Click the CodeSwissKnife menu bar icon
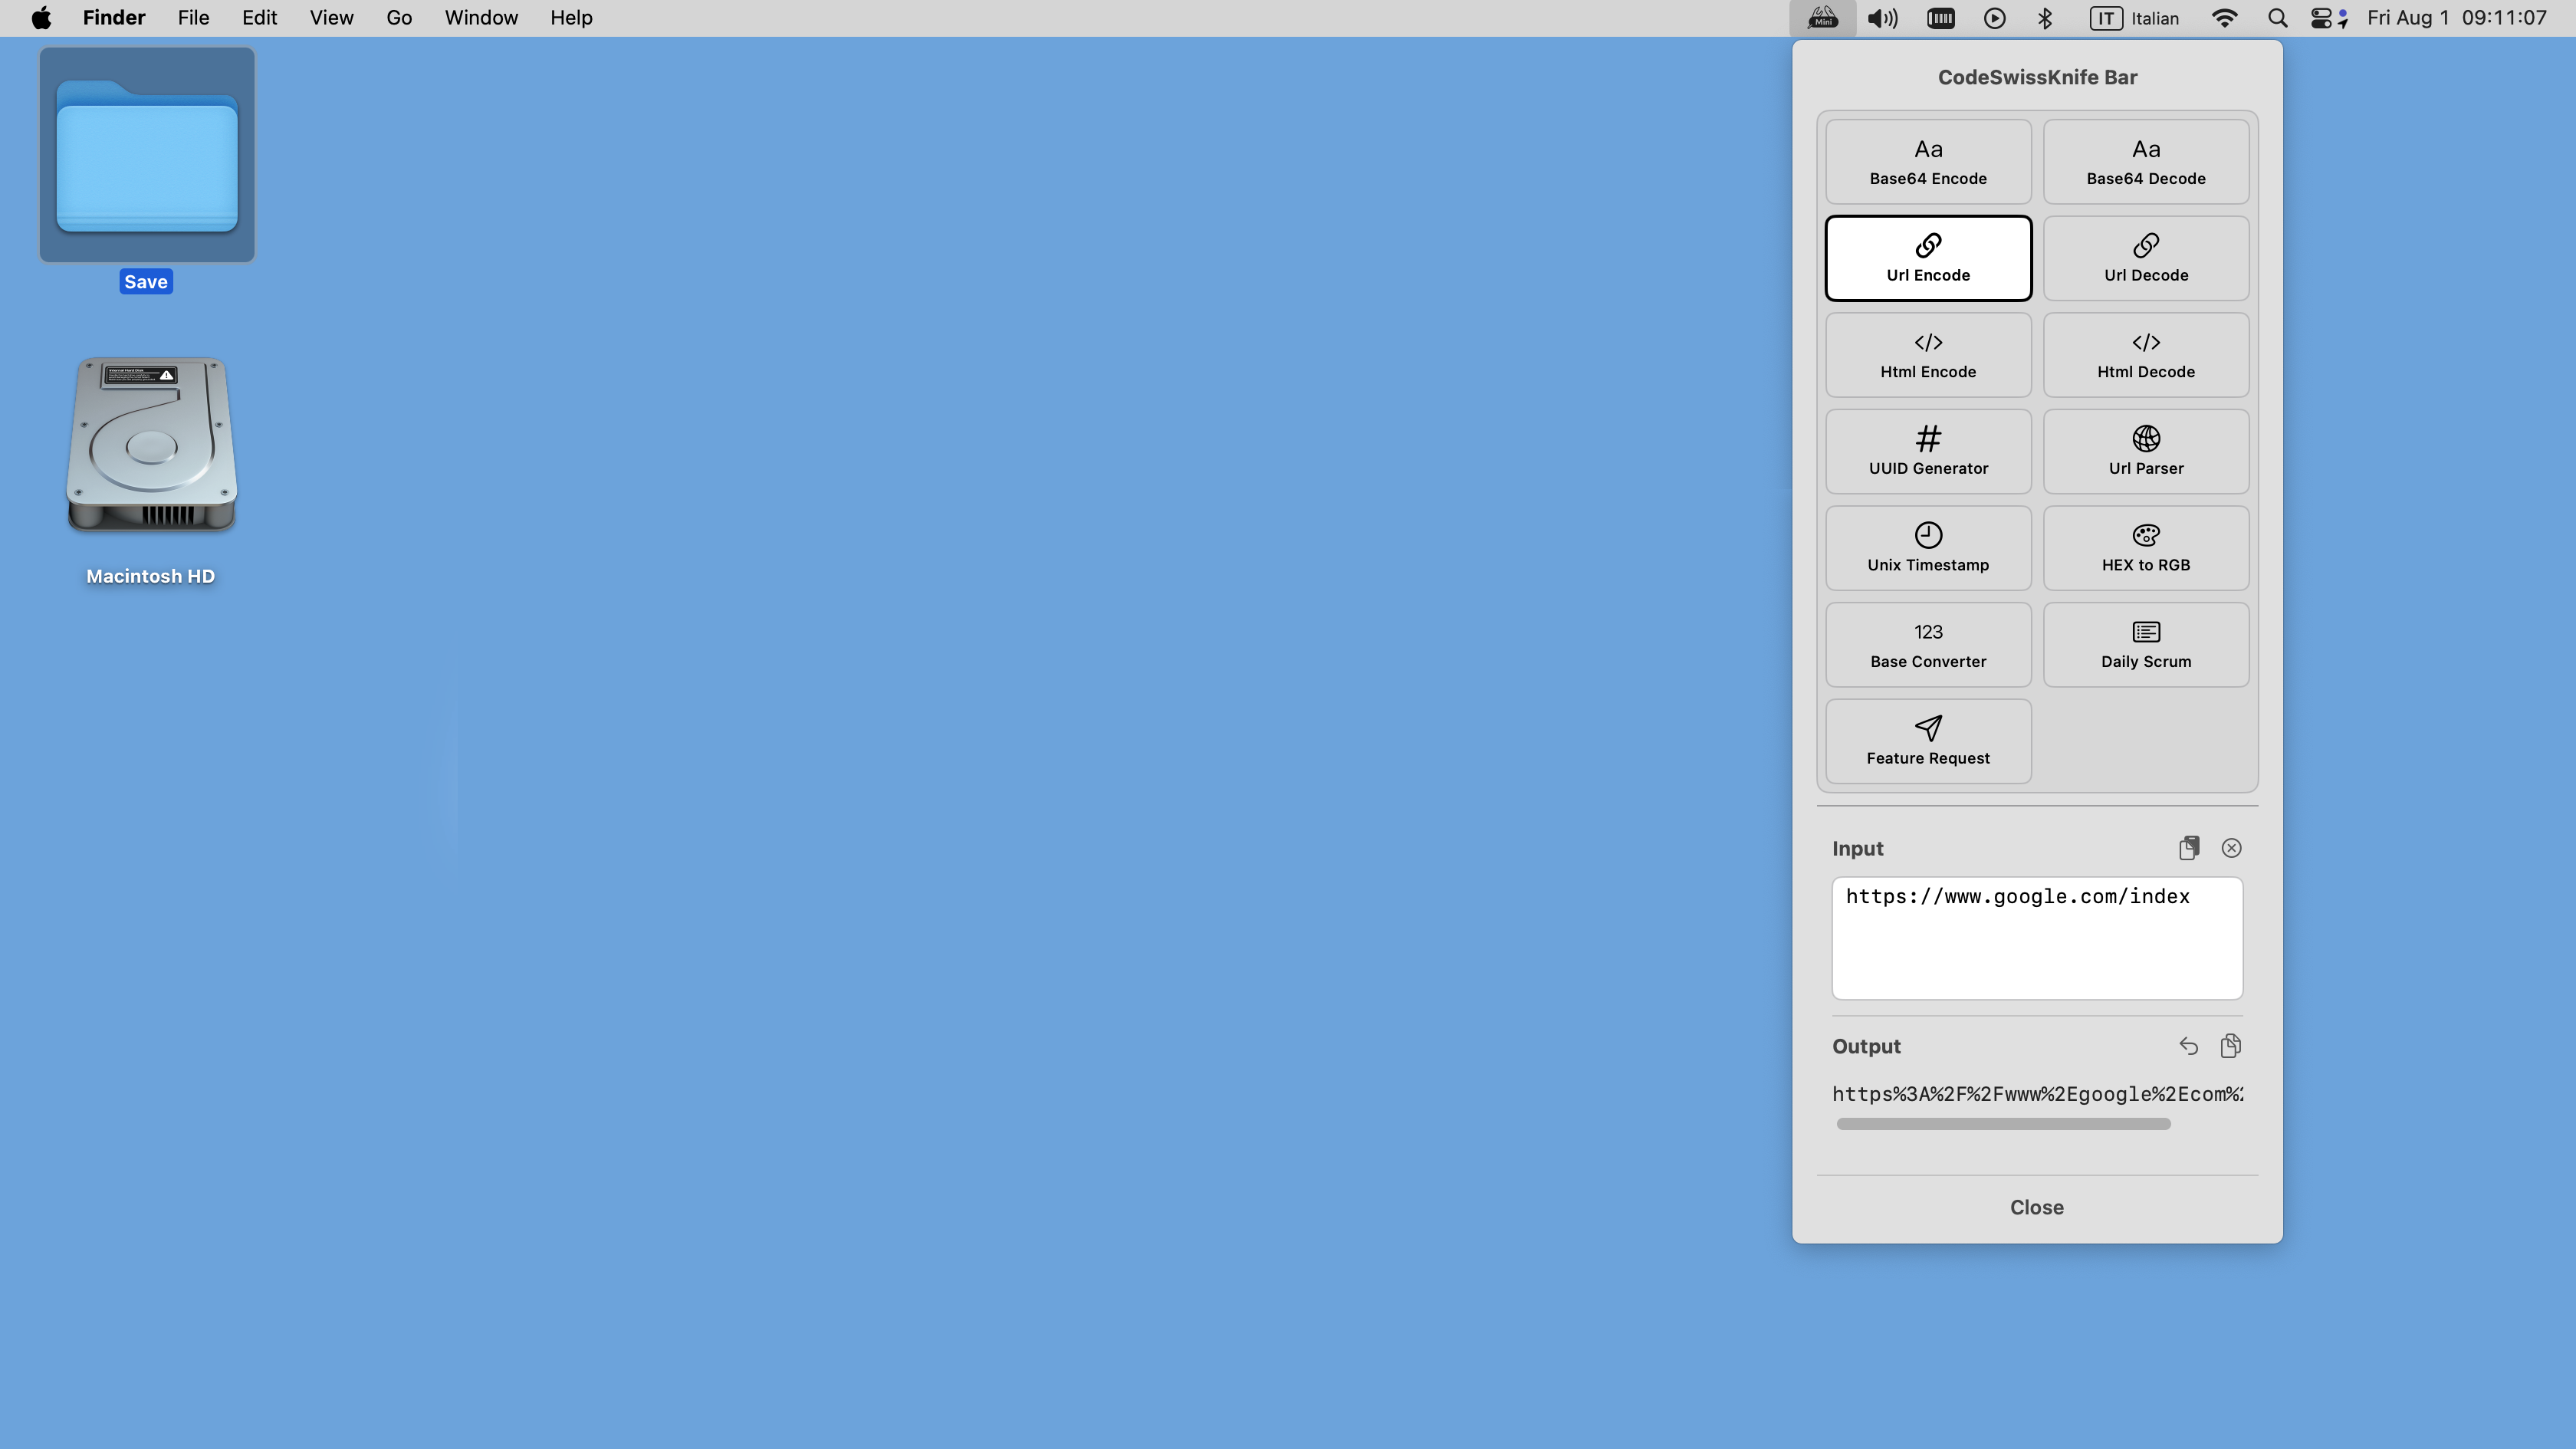Image resolution: width=2576 pixels, height=1449 pixels. (1822, 18)
